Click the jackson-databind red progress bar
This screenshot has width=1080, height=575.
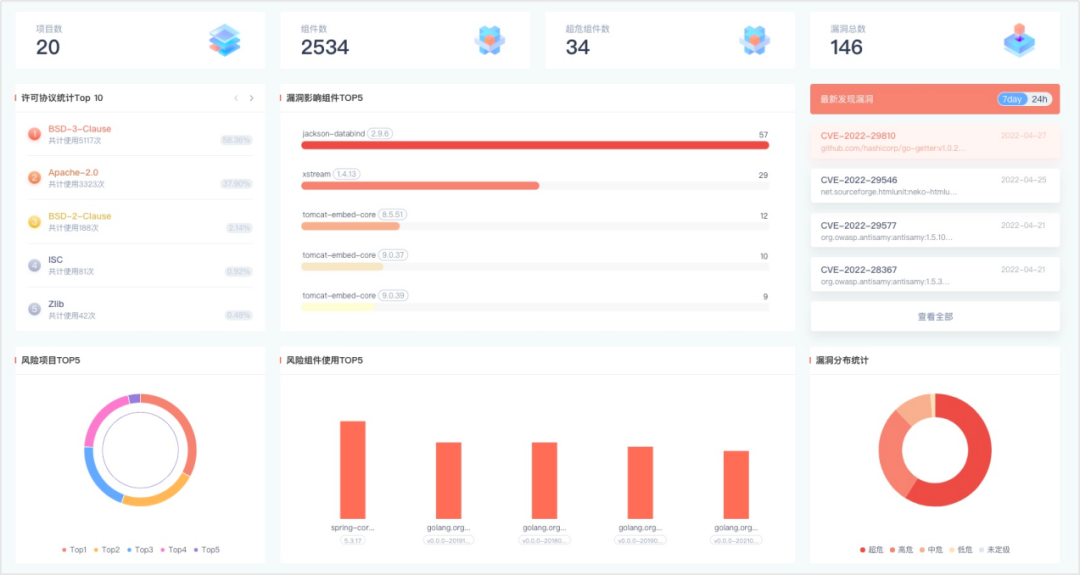pos(535,145)
